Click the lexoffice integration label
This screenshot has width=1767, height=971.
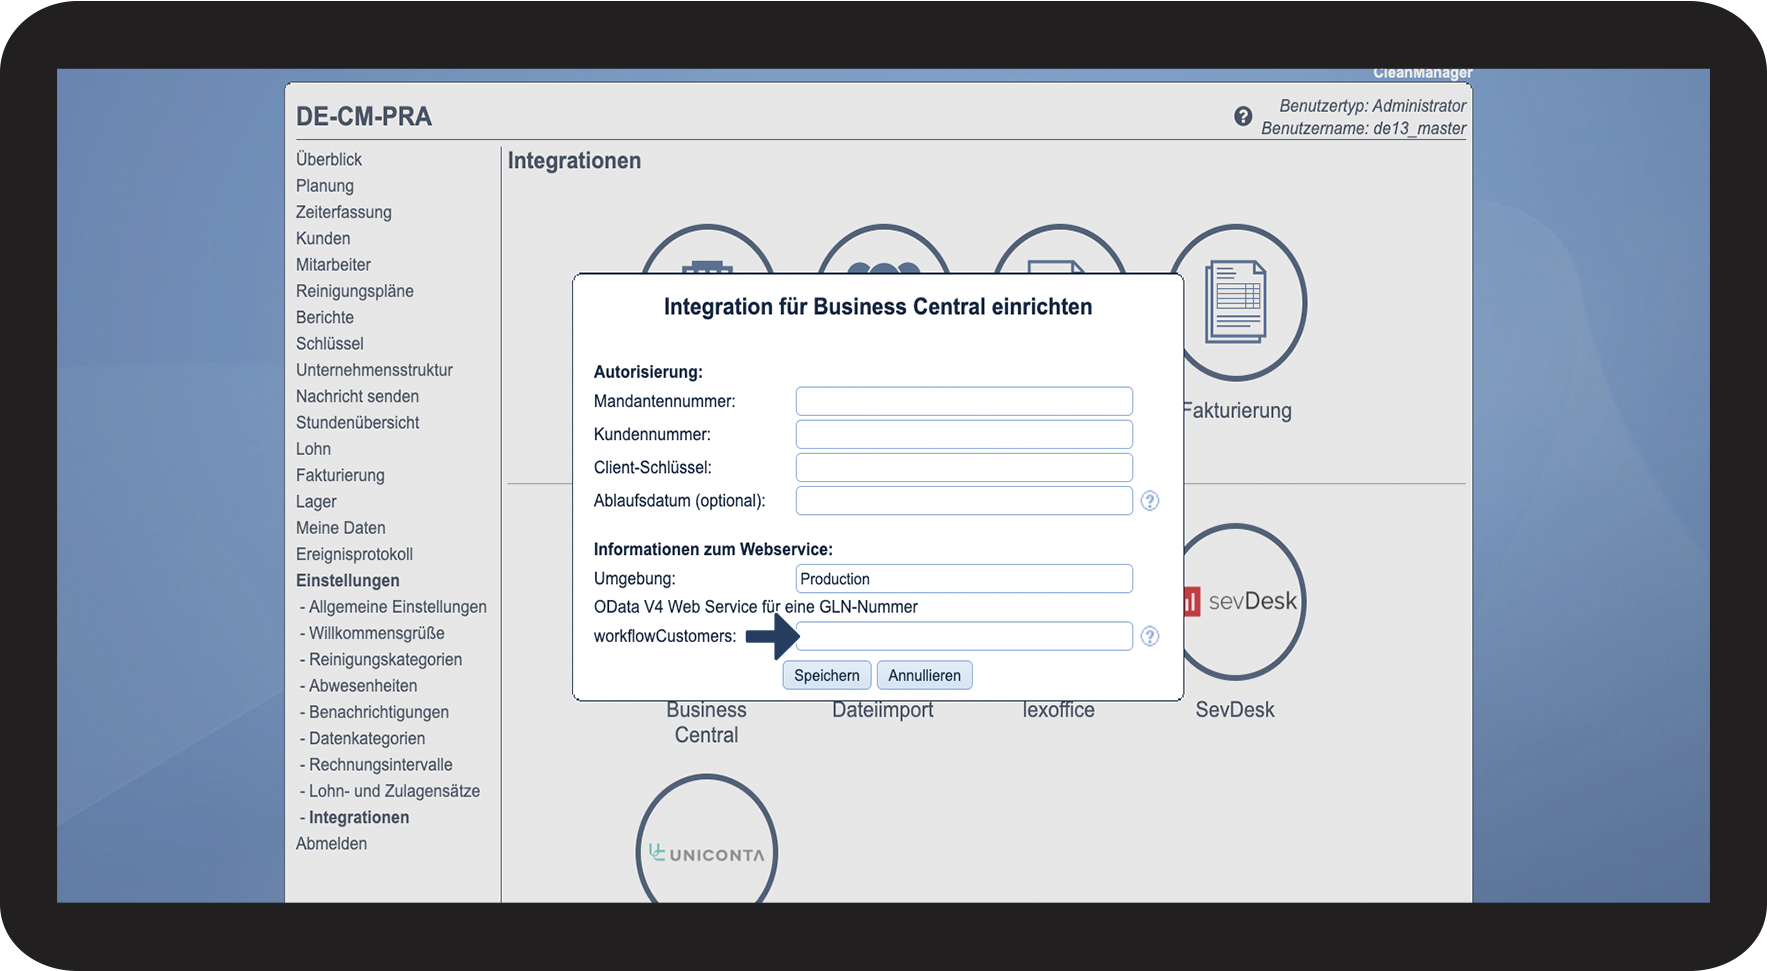(x=1059, y=710)
